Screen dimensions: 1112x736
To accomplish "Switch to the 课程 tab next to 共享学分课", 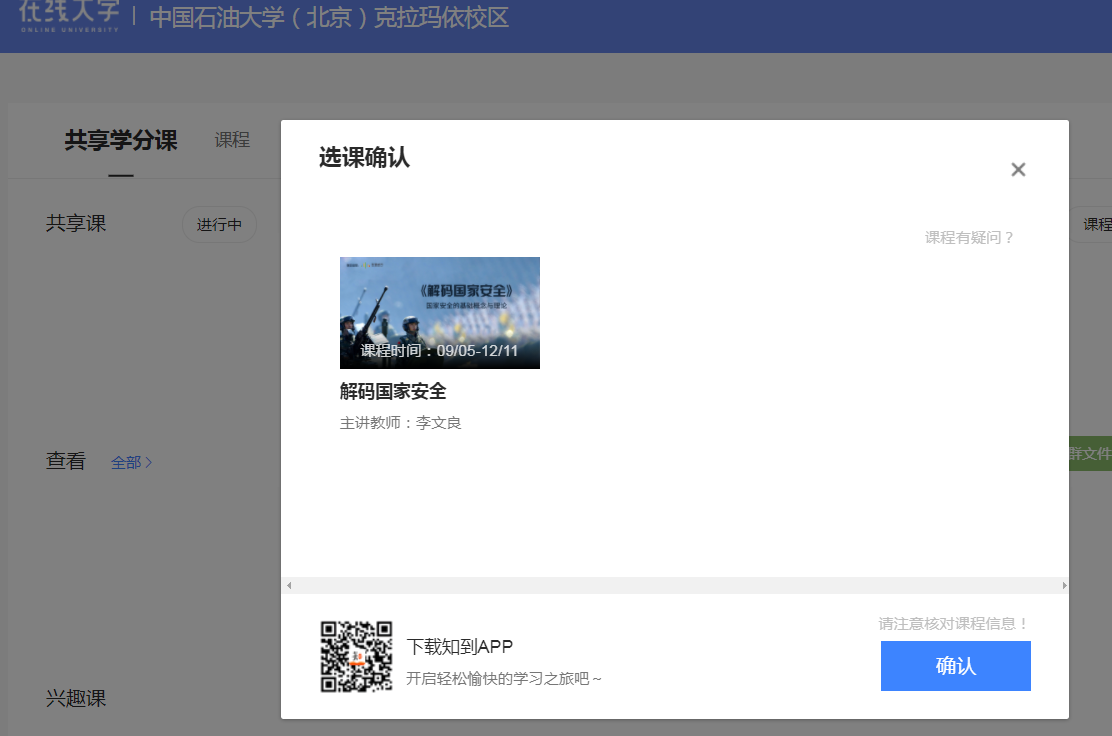I will click(232, 141).
